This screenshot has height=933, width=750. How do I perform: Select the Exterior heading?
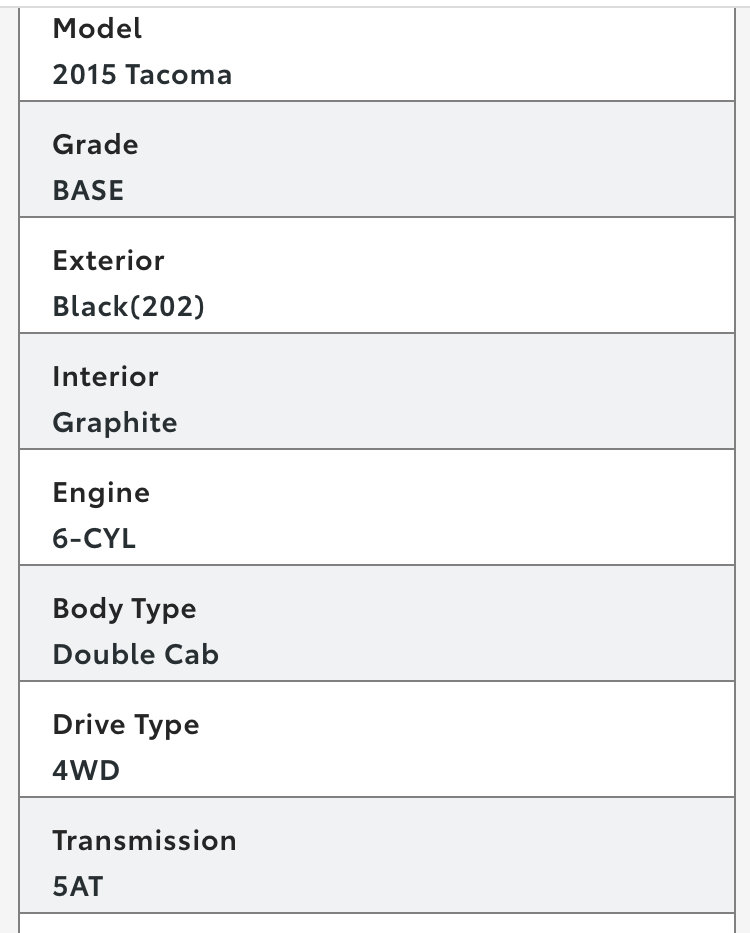pyautogui.click(x=108, y=261)
